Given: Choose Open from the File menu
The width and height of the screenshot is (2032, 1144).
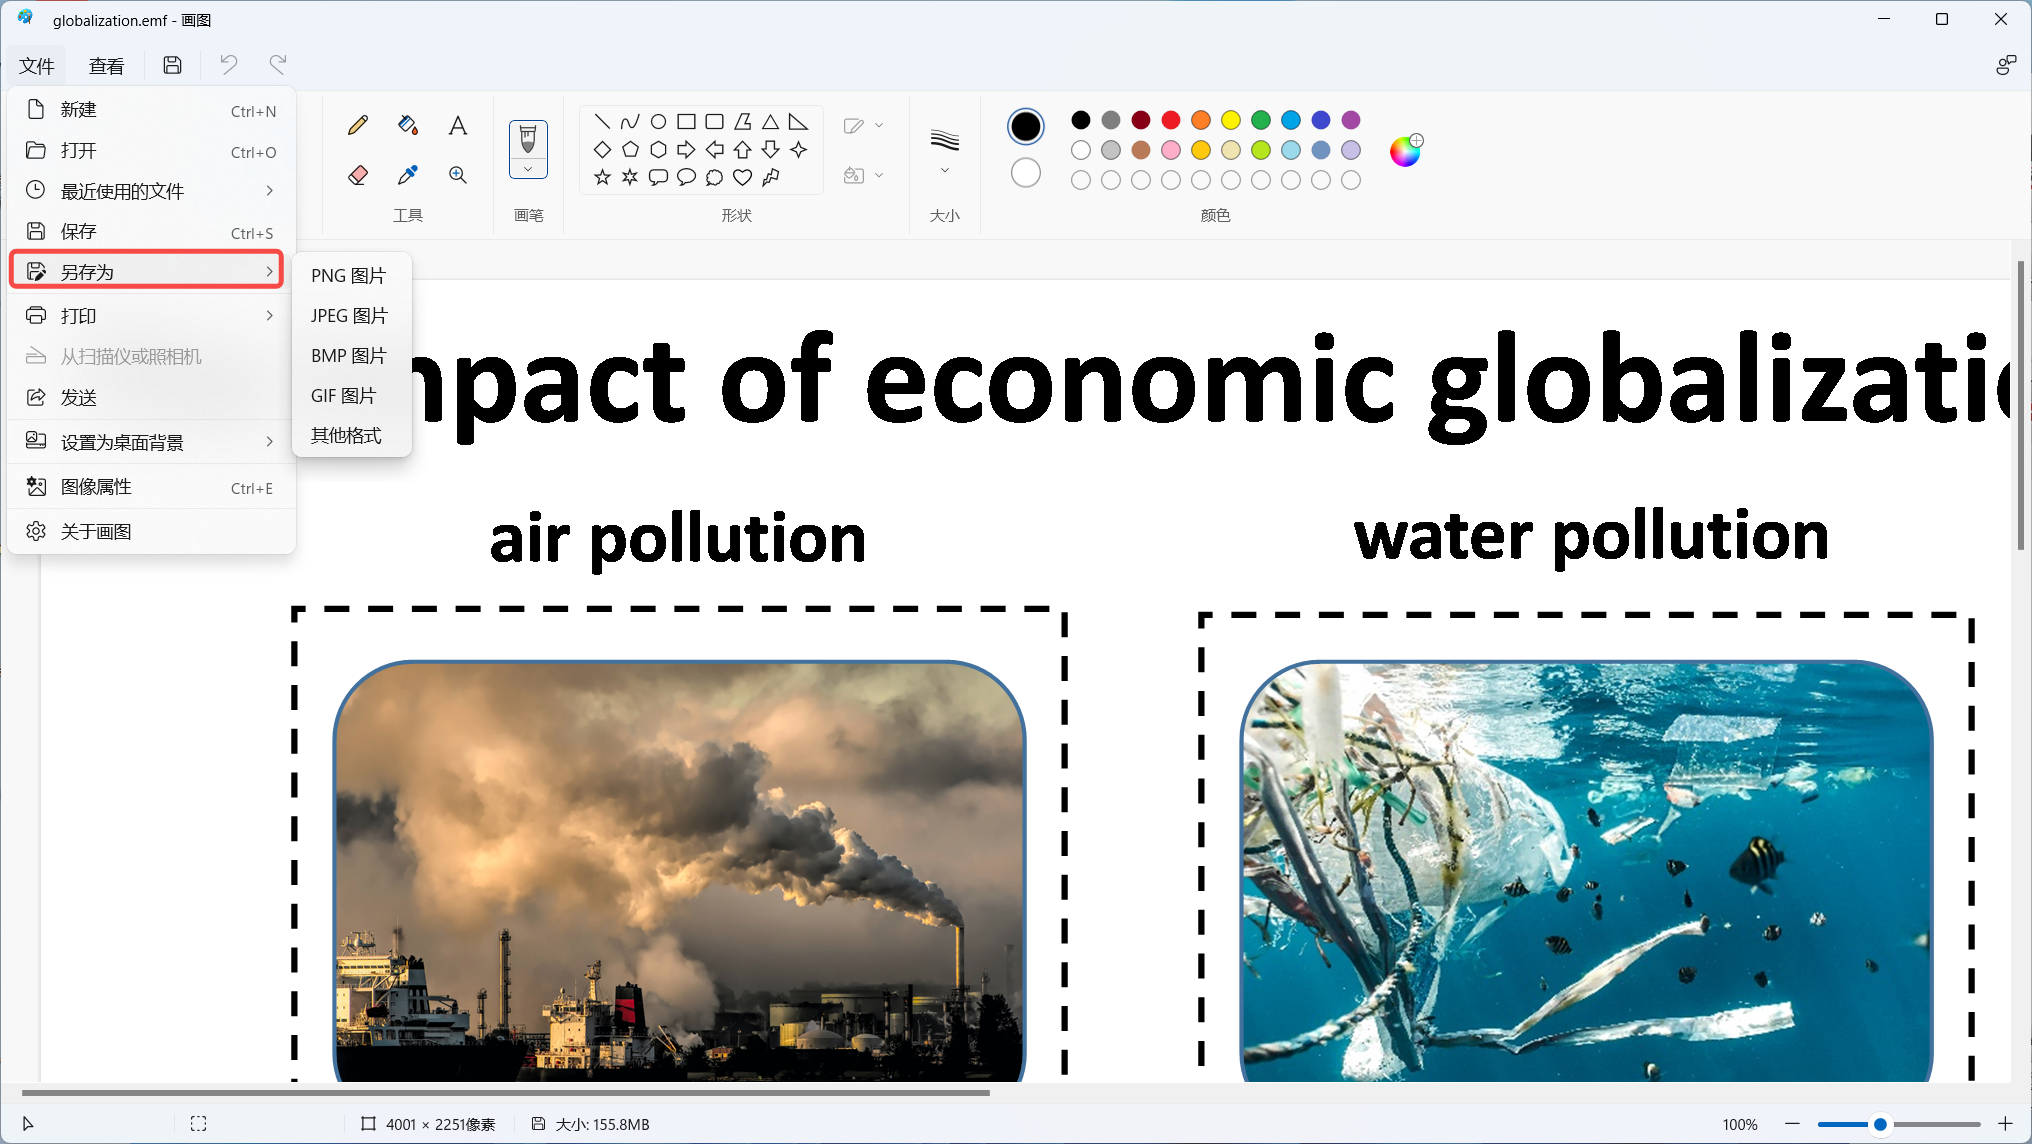Looking at the screenshot, I should tap(151, 151).
